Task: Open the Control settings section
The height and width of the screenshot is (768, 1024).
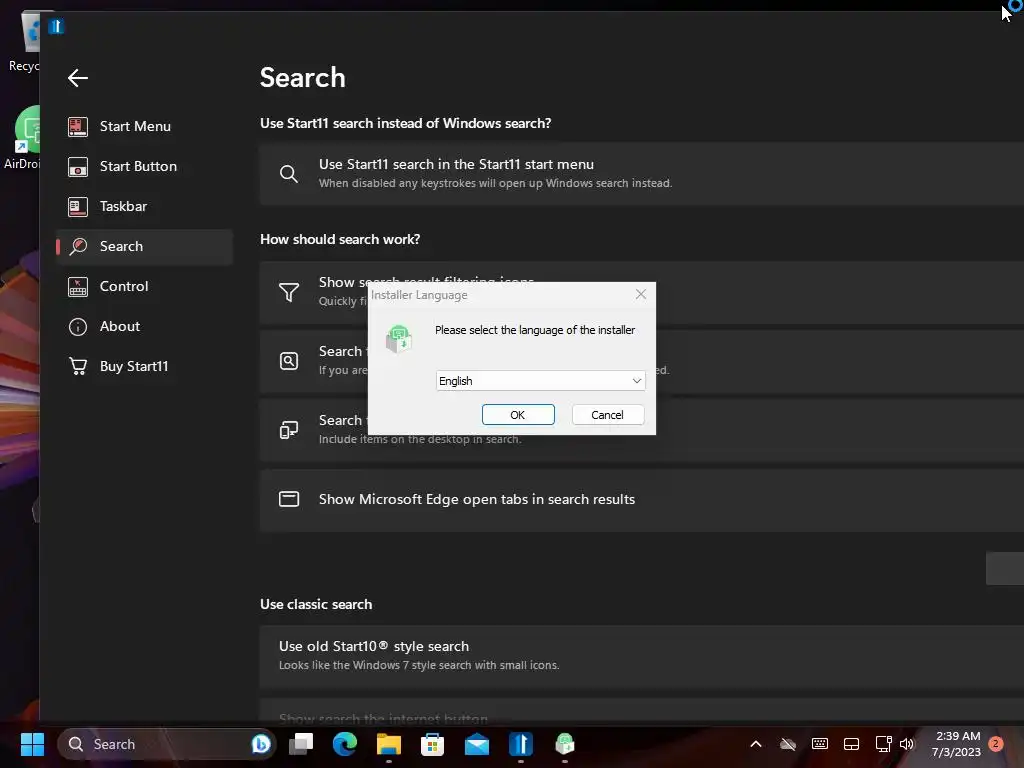Action: click(144, 286)
